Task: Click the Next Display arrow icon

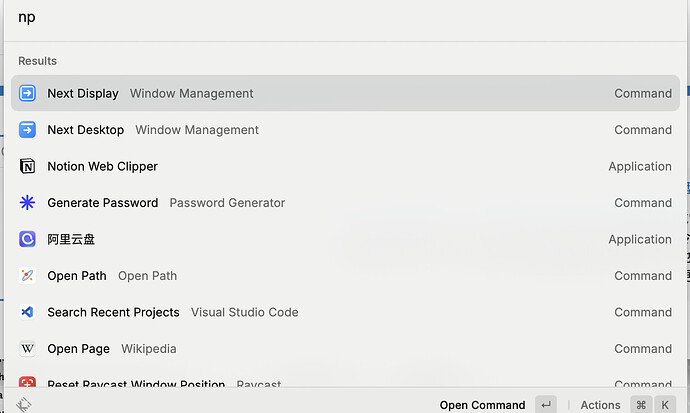Action: coord(27,93)
